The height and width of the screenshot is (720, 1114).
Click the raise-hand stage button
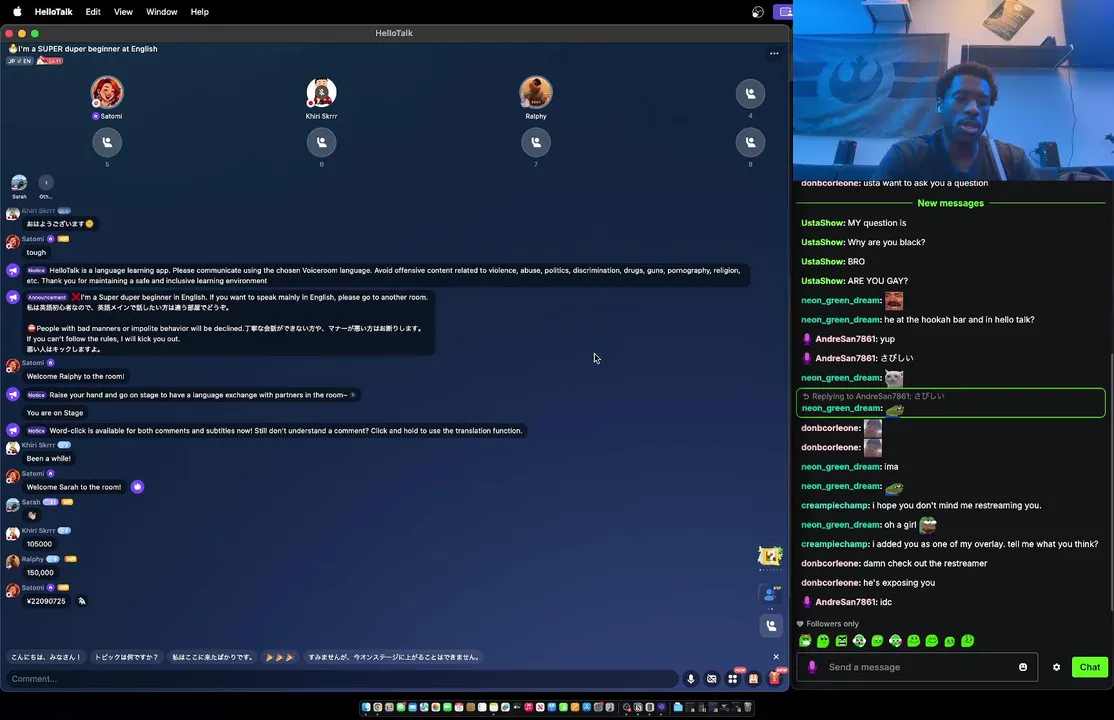point(771,625)
